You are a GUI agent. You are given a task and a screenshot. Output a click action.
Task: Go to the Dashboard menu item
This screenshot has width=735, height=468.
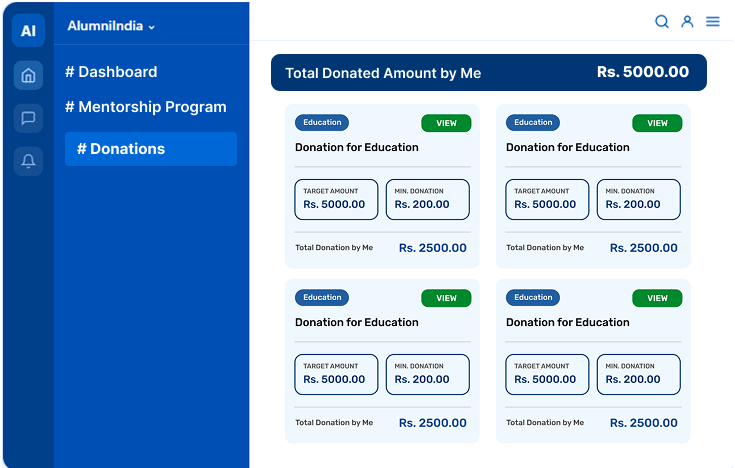111,72
